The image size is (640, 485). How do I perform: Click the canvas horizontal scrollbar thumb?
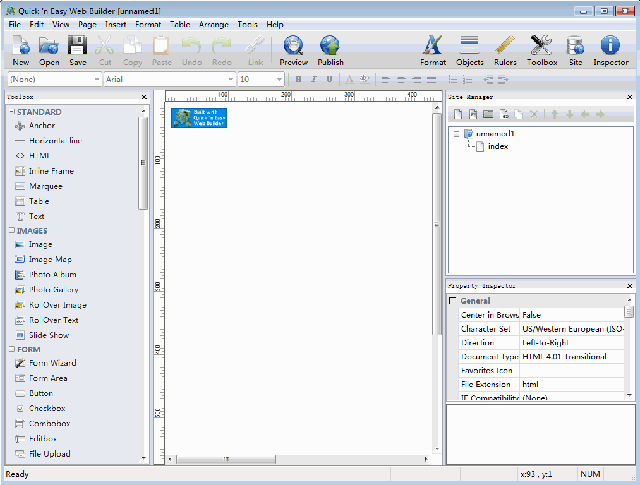(x=226, y=459)
